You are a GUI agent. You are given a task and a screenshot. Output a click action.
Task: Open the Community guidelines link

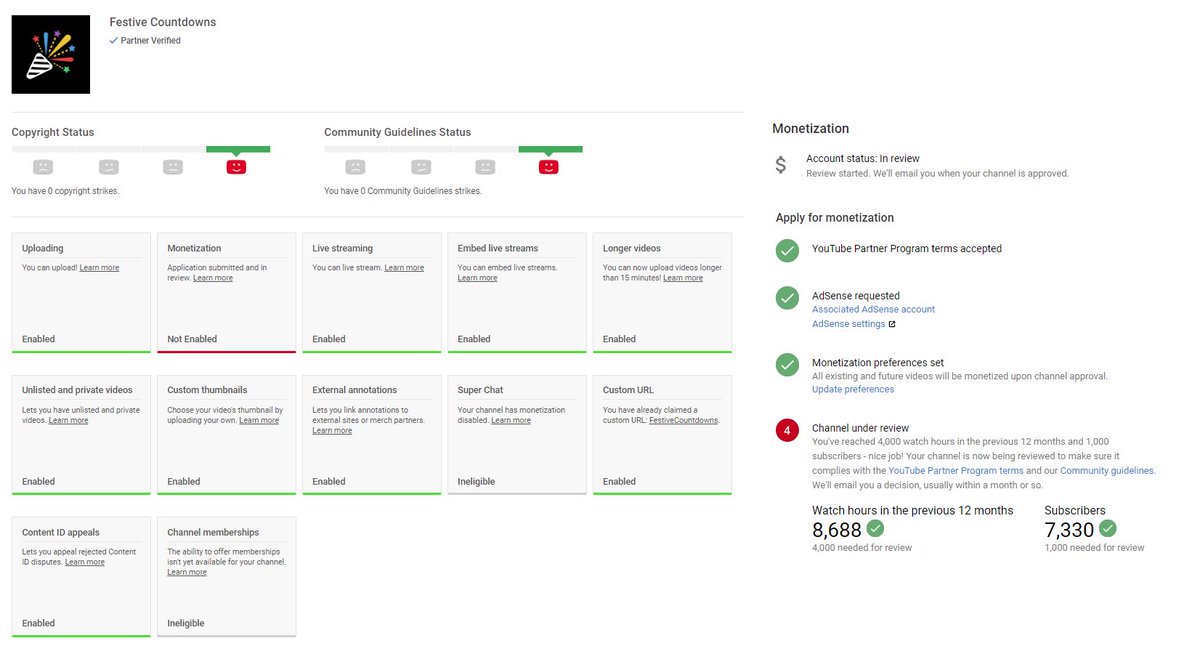tap(1107, 471)
